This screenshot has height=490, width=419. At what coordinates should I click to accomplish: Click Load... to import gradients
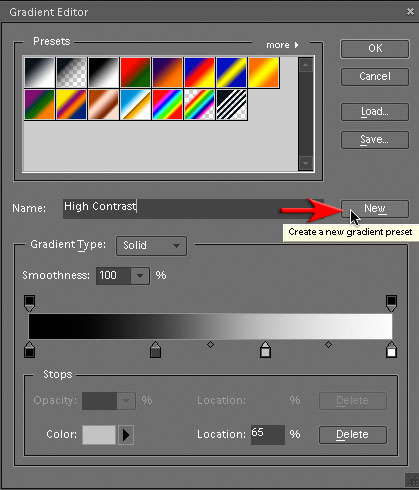click(375, 112)
